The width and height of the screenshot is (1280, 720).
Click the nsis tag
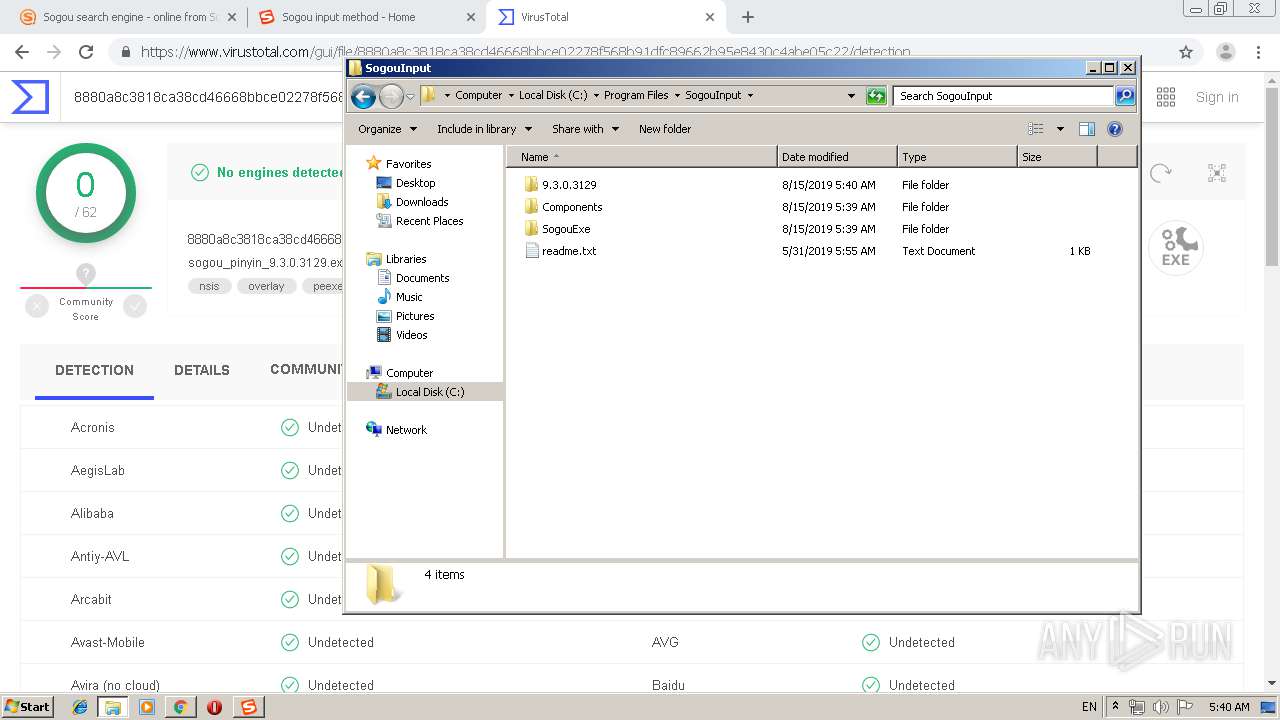pos(209,286)
